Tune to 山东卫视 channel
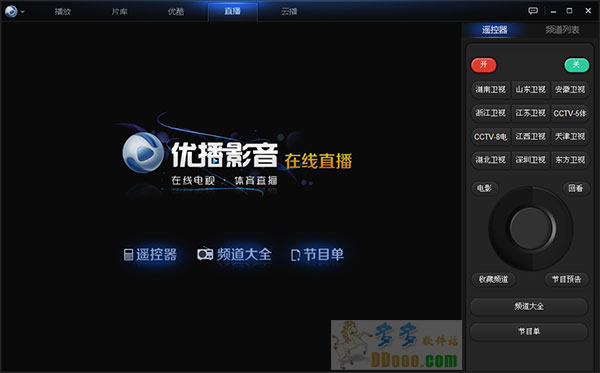The width and height of the screenshot is (600, 373). [530, 90]
